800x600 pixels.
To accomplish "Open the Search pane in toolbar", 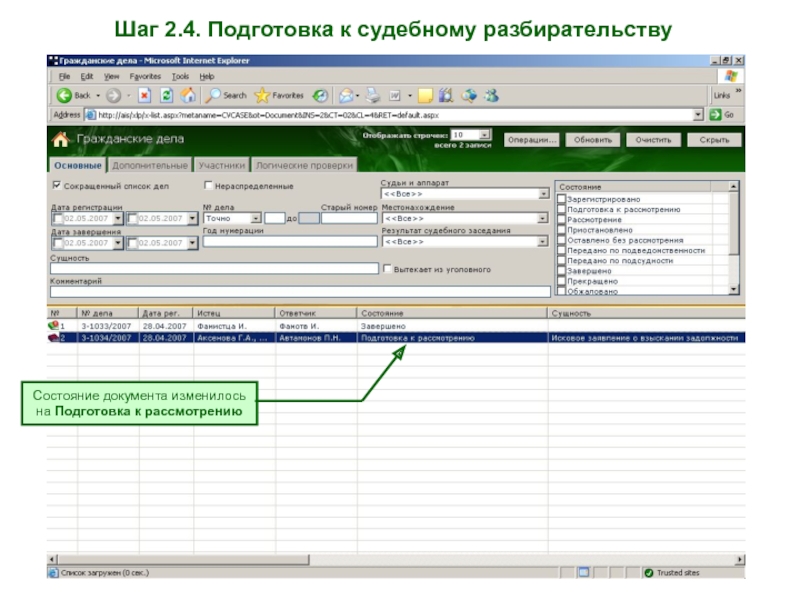I will tap(227, 96).
